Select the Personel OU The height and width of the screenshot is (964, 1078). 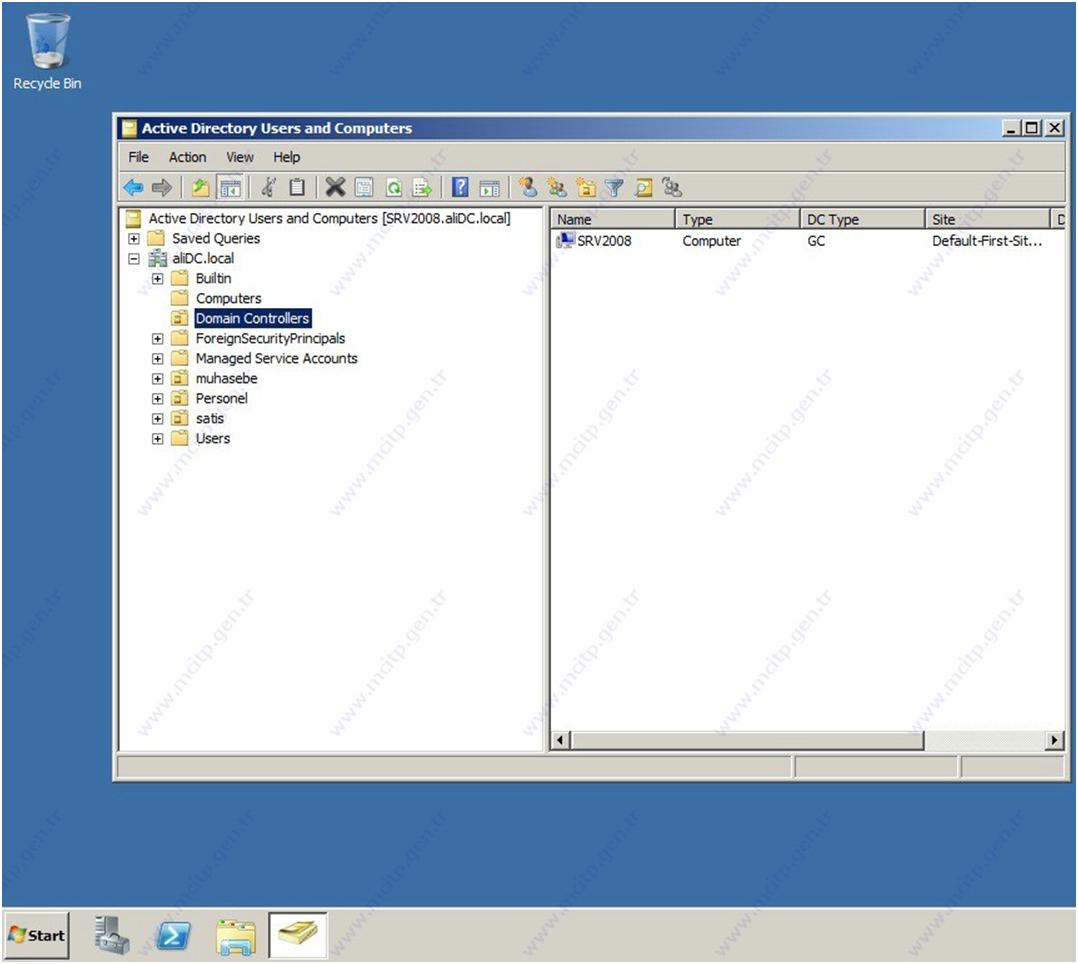click(221, 399)
